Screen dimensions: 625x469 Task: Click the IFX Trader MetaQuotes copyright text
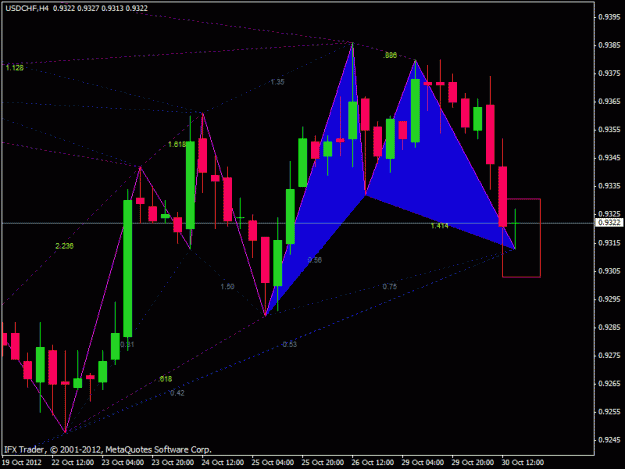(108, 449)
